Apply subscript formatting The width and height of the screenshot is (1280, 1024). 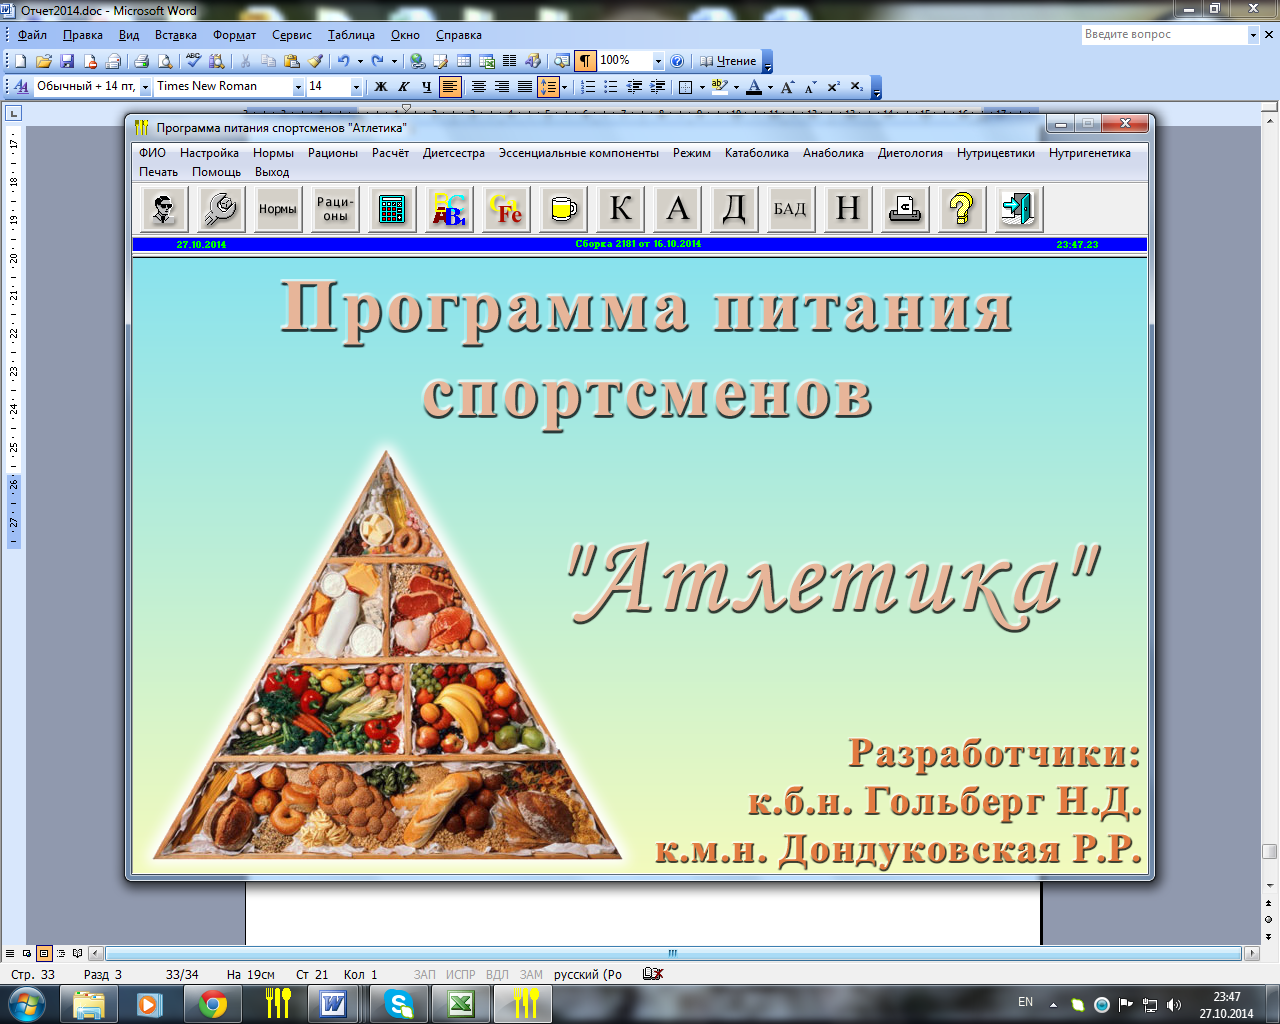click(857, 87)
